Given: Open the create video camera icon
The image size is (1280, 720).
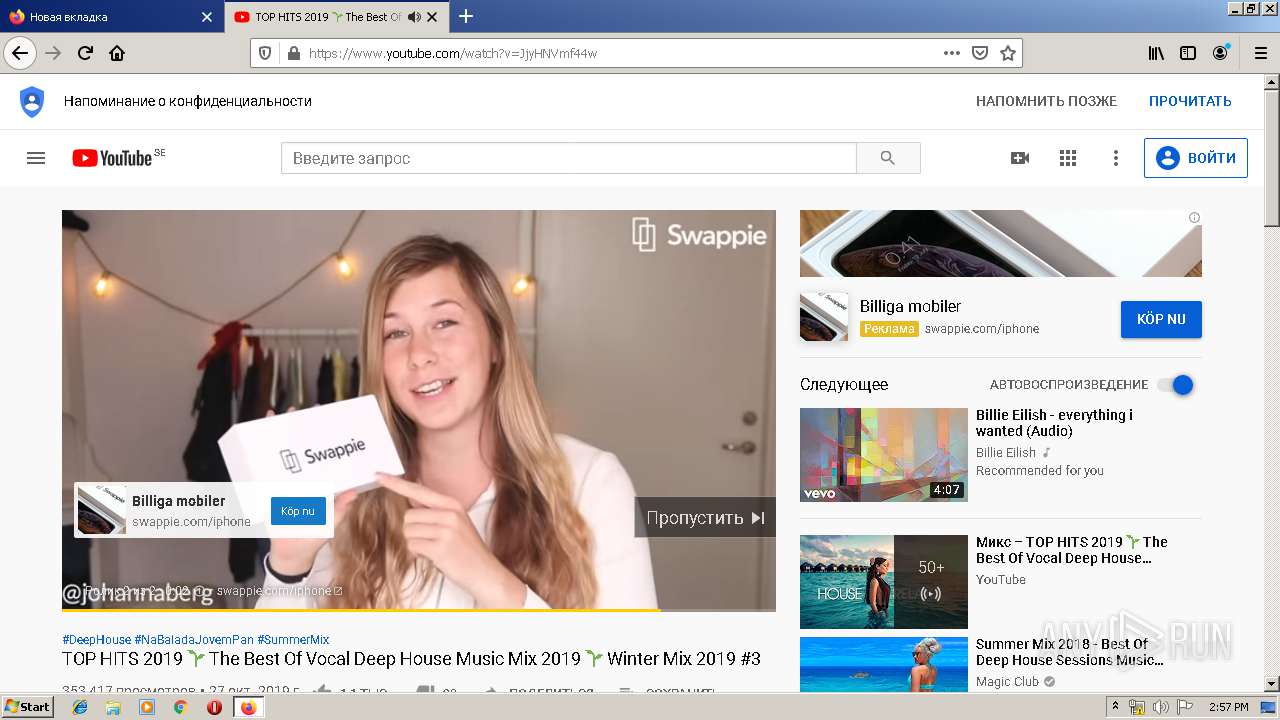Looking at the screenshot, I should click(x=1020, y=158).
